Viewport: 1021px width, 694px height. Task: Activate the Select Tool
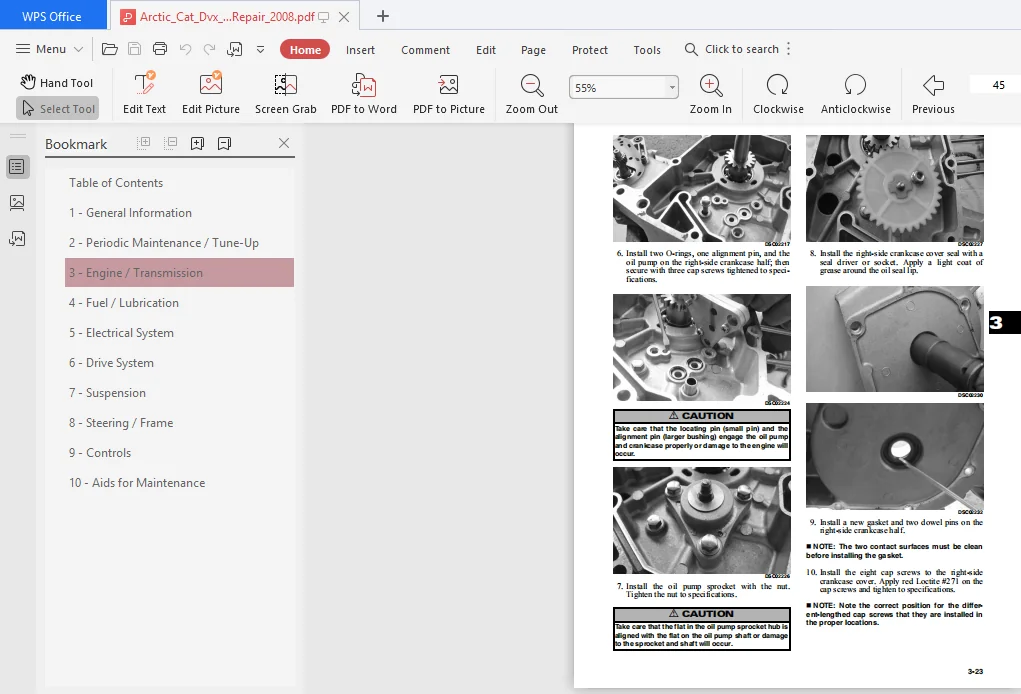click(57, 109)
